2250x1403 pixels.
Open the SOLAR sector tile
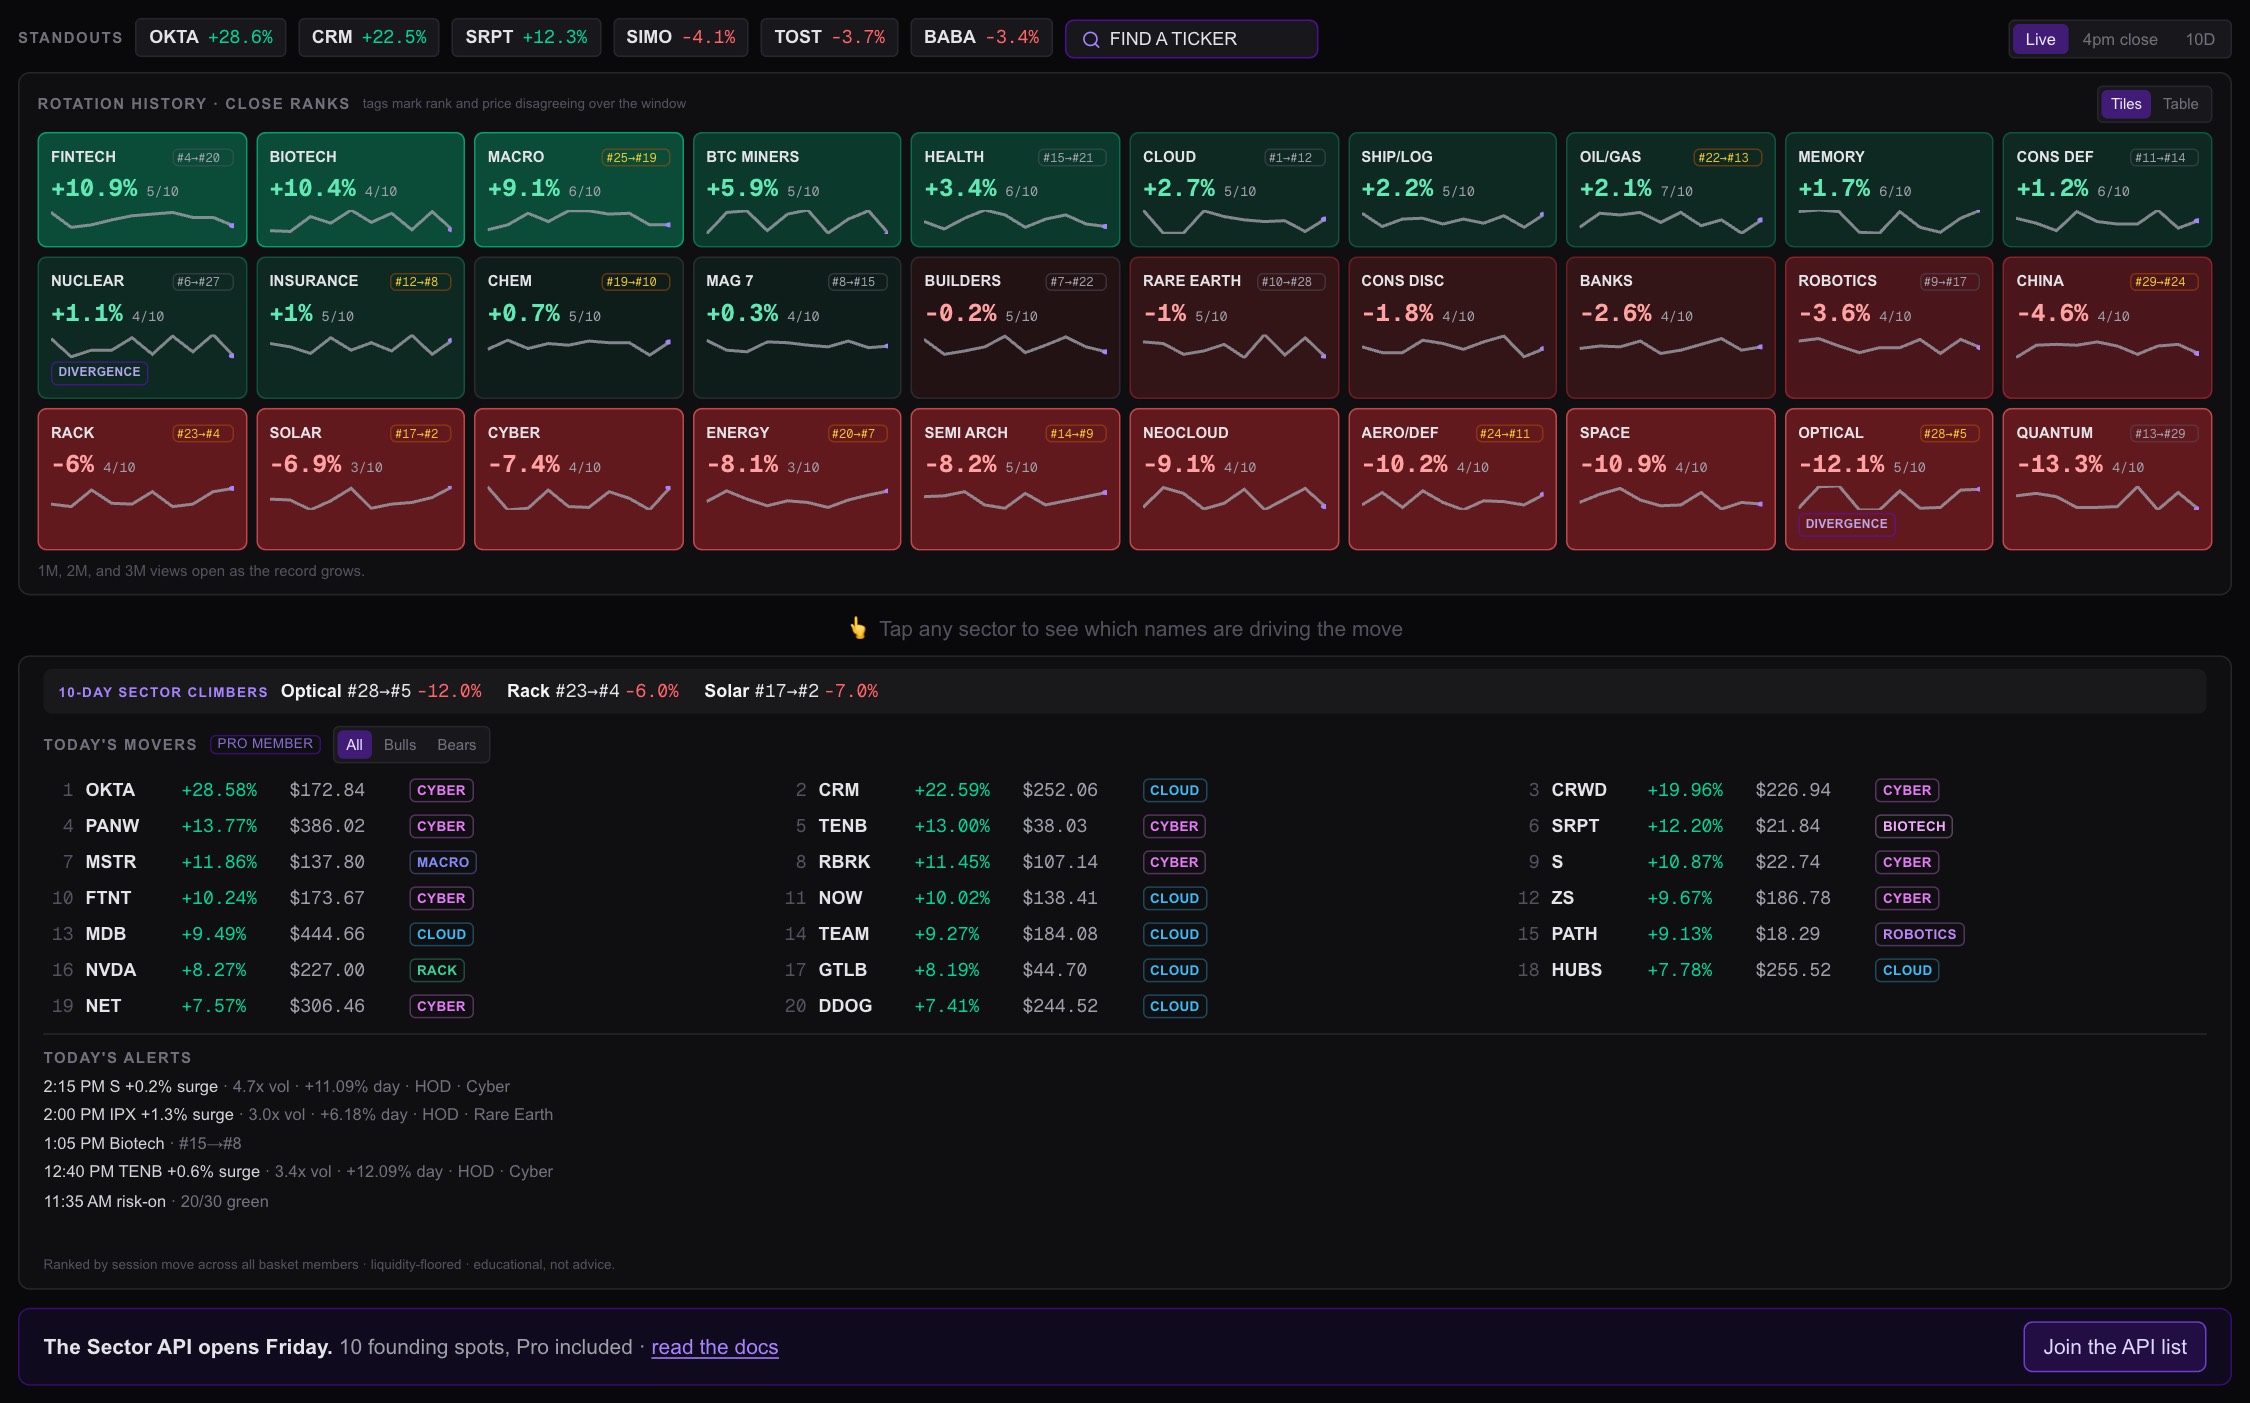point(360,479)
